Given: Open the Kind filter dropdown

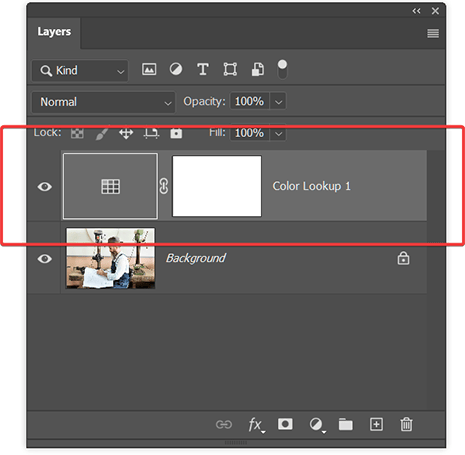Looking at the screenshot, I should coord(80,71).
